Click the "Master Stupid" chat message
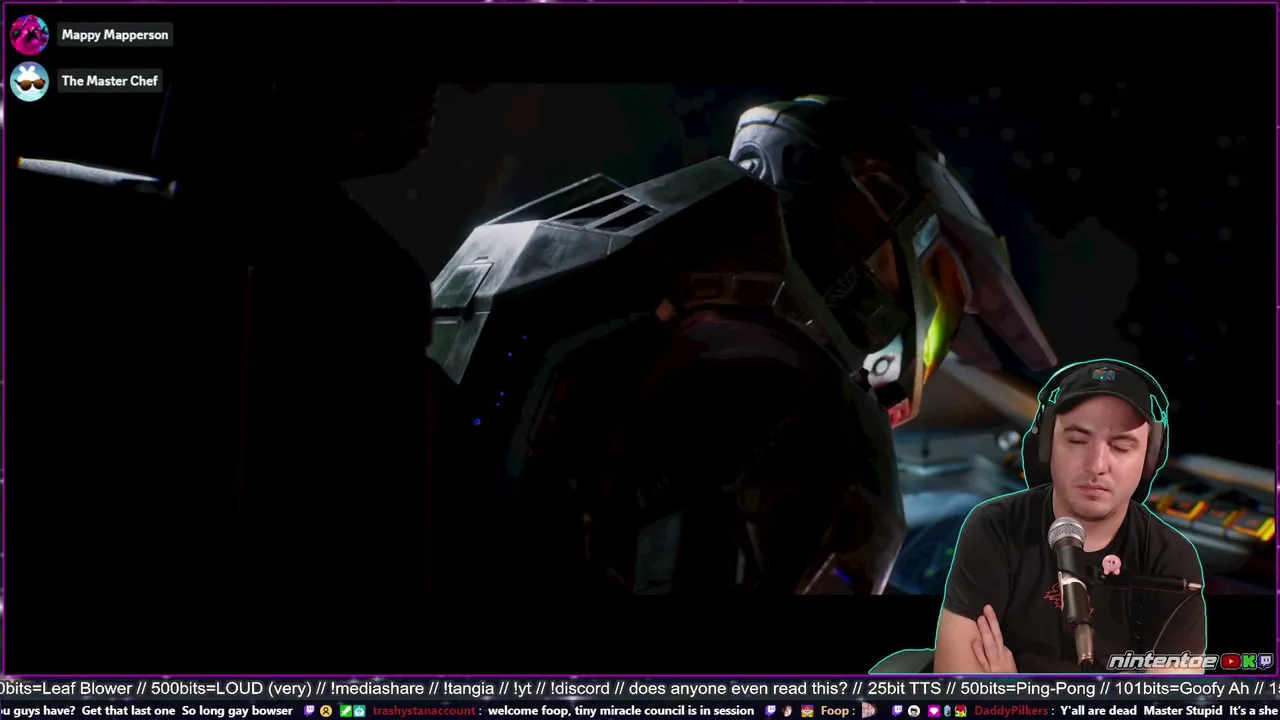This screenshot has height=720, width=1280. [1183, 711]
